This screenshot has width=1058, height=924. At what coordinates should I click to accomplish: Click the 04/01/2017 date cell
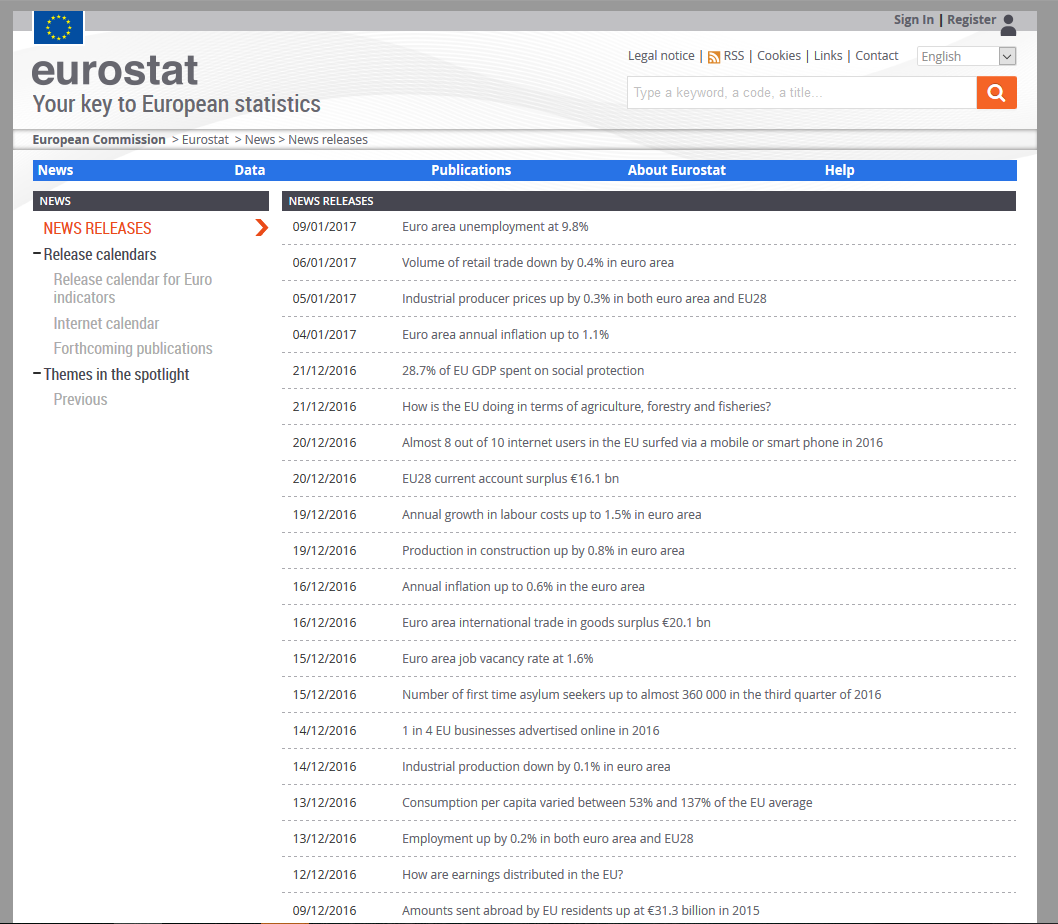coord(324,335)
